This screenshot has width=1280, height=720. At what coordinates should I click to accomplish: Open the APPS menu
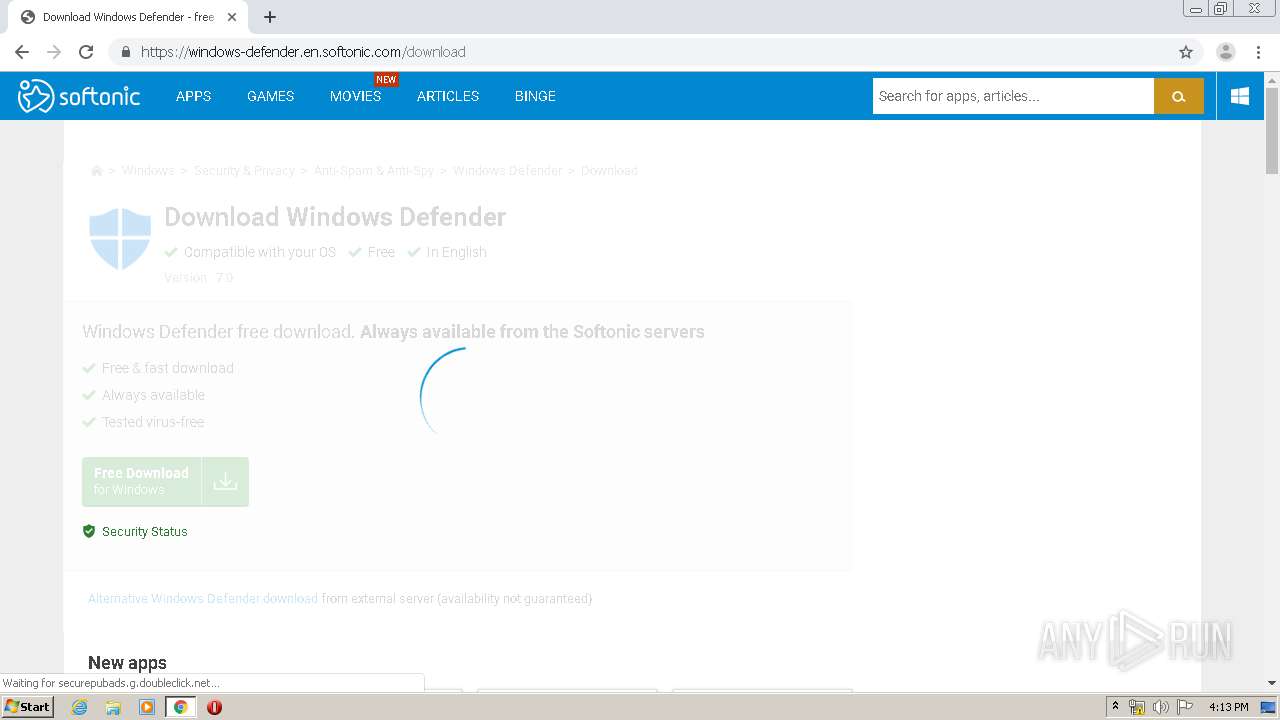point(193,96)
